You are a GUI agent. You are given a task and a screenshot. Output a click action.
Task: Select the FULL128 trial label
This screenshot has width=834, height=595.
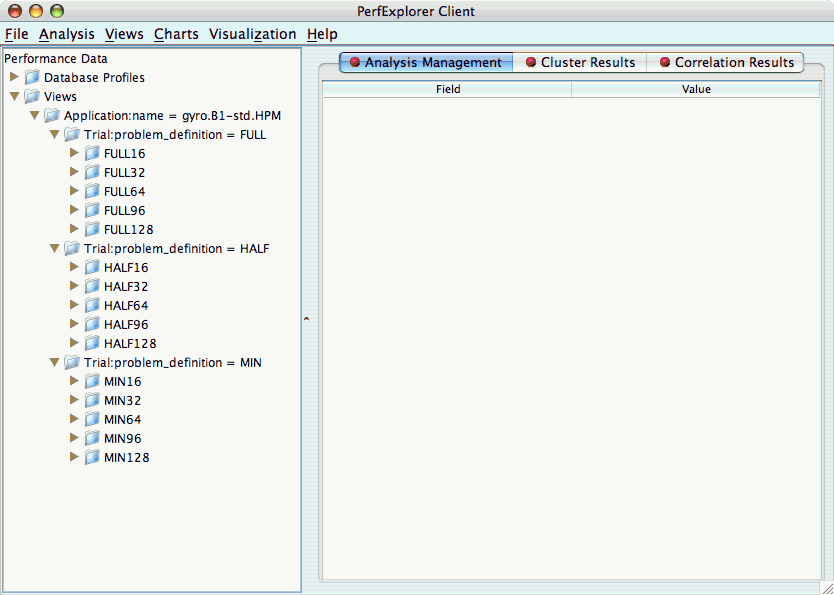(128, 230)
